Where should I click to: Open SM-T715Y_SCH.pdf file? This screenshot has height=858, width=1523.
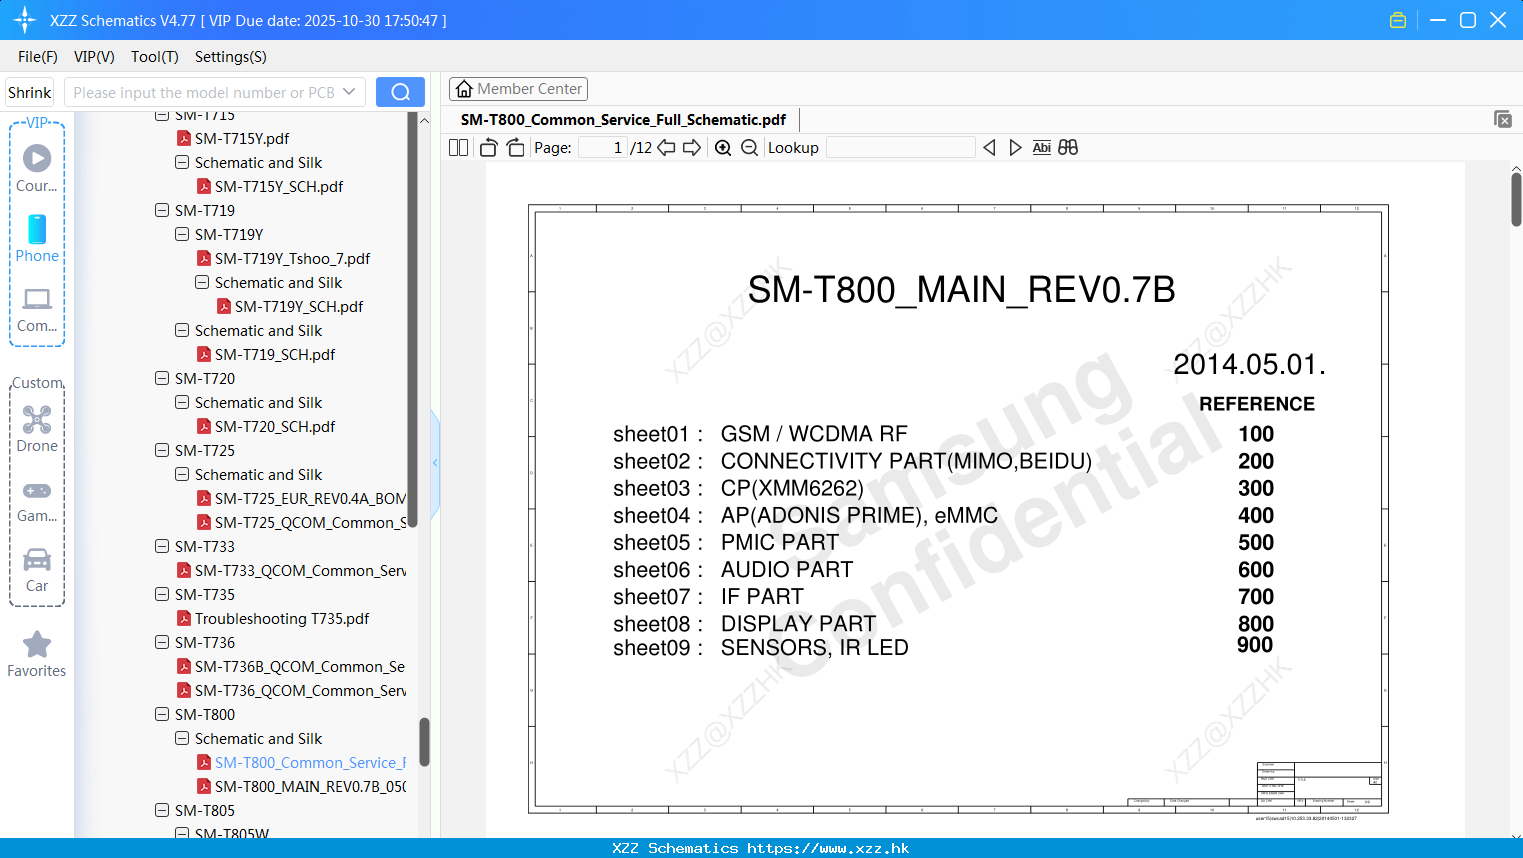[x=279, y=187]
